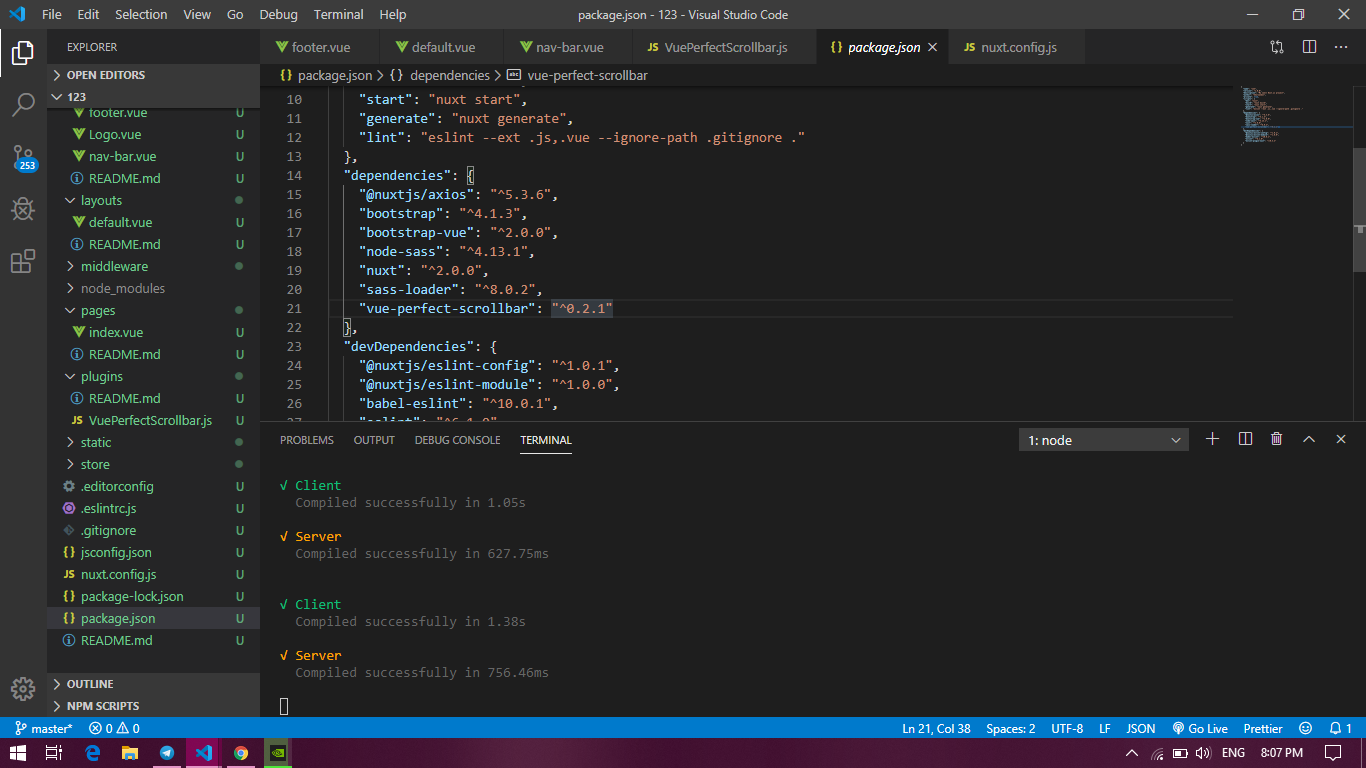This screenshot has width=1366, height=768.
Task: Split the terminal panel
Action: pos(1245,439)
